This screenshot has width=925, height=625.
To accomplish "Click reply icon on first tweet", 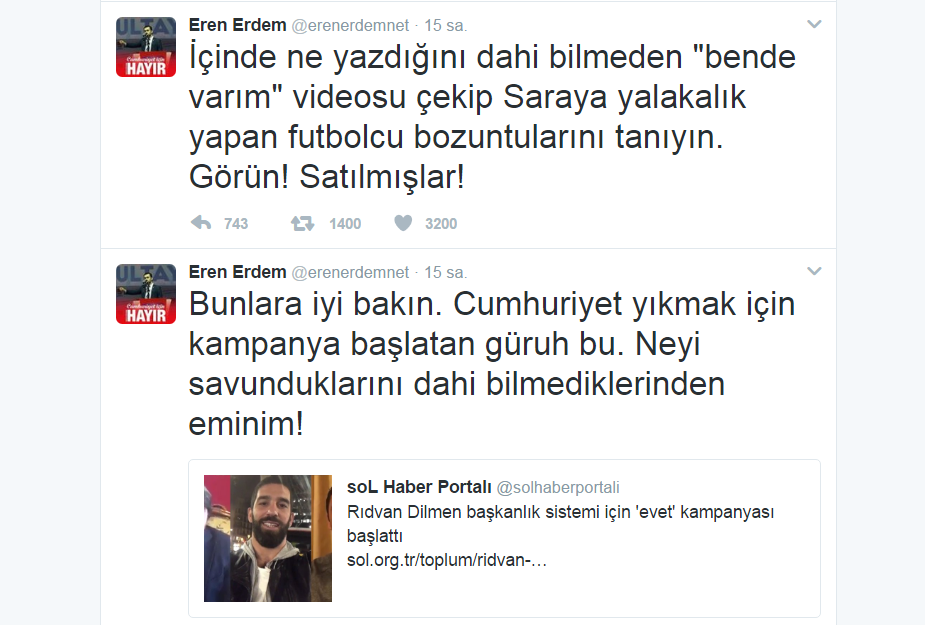I will click(201, 223).
